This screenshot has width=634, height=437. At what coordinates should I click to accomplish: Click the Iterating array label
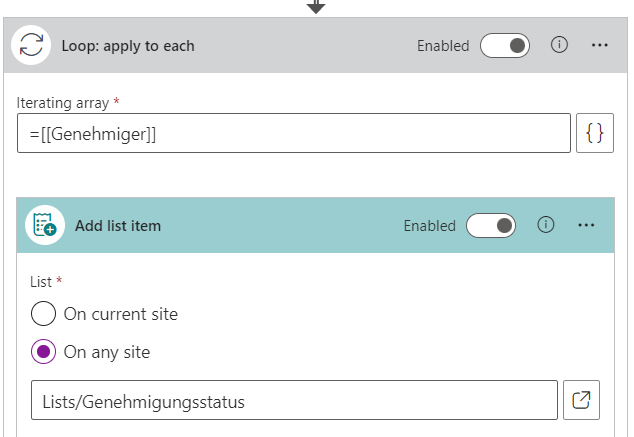(63, 102)
